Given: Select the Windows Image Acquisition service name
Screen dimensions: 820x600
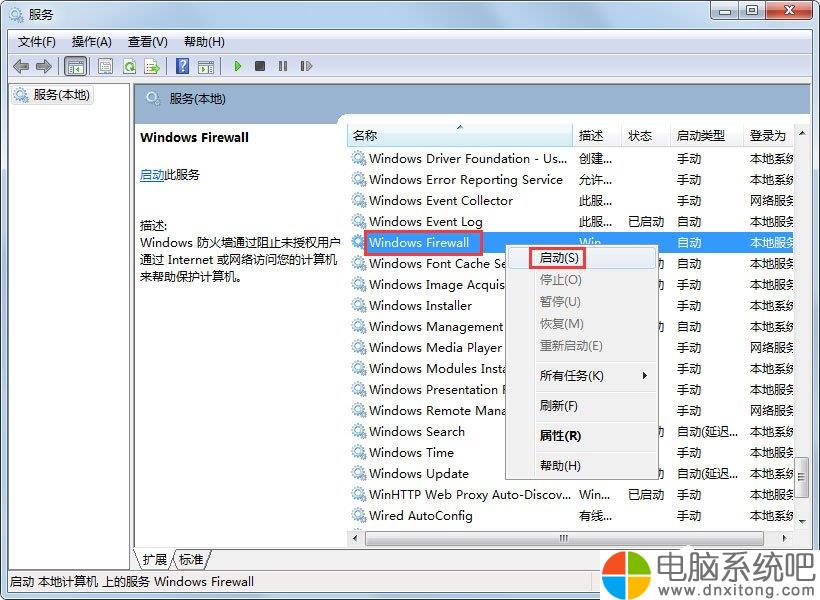Looking at the screenshot, I should 437,285.
